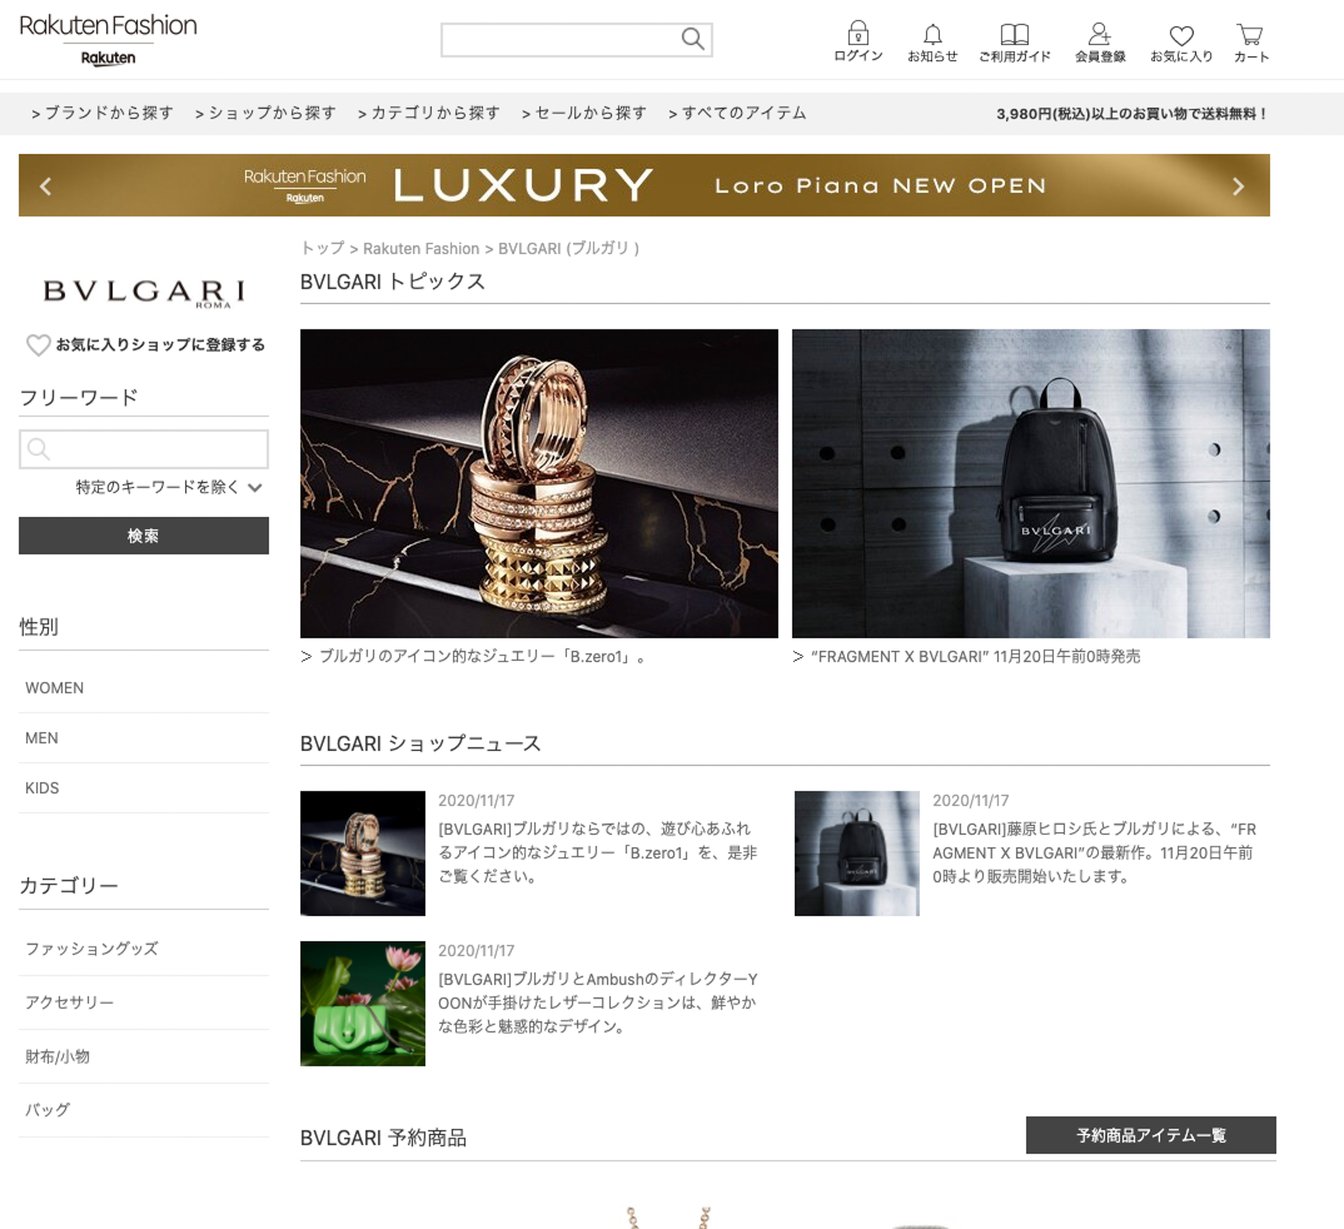The image size is (1344, 1229).
Task: Show the next luxury banner slide
Action: pyautogui.click(x=1238, y=186)
